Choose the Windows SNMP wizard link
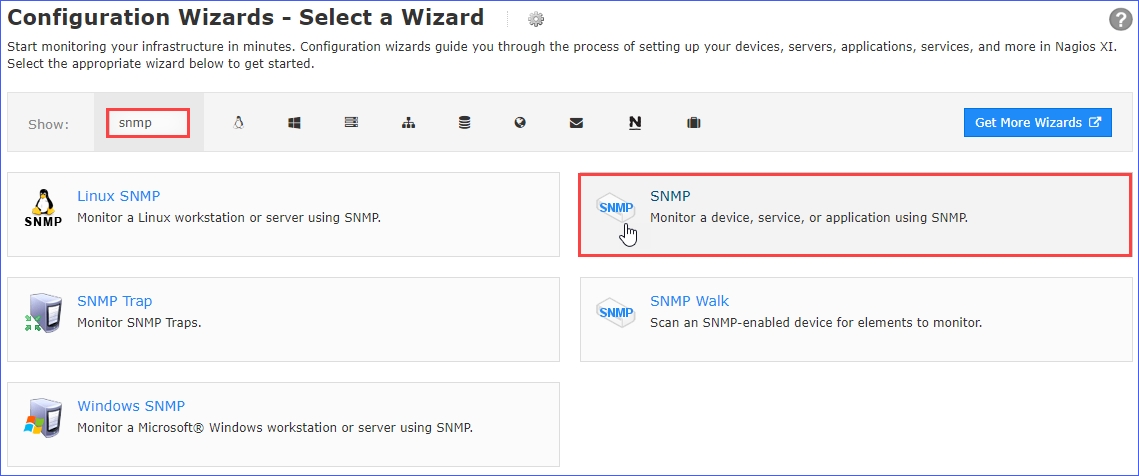Image resolution: width=1139 pixels, height=476 pixels. click(130, 406)
